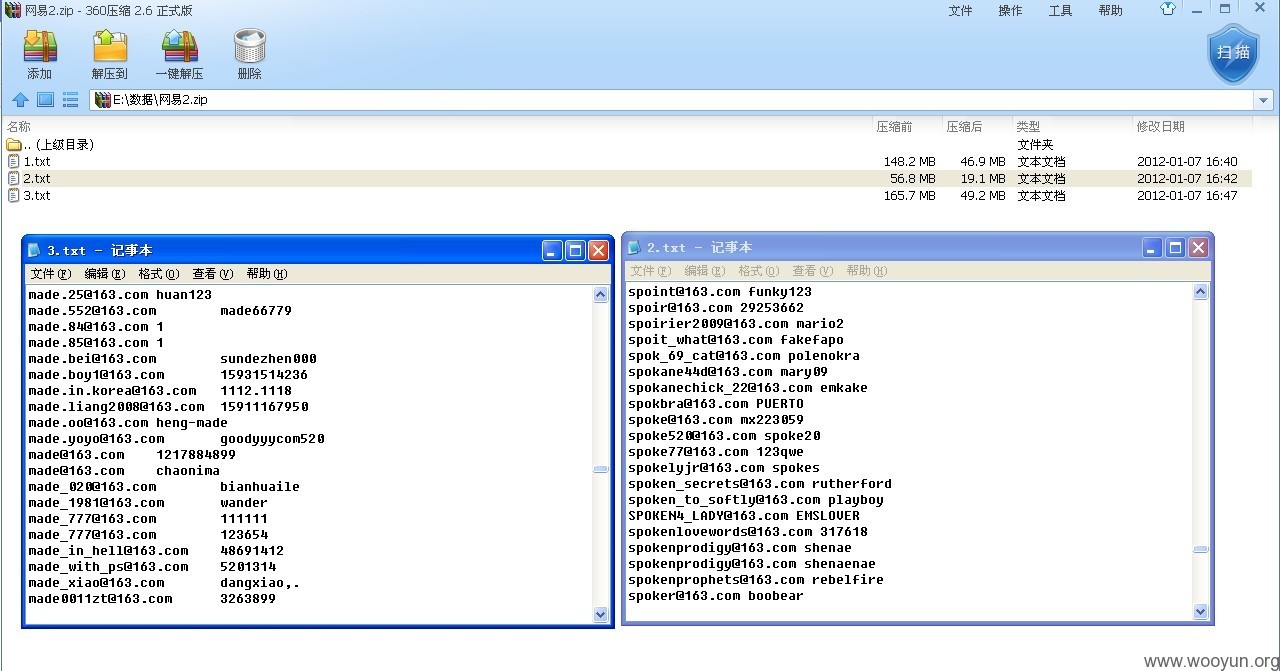Switch to large icon view mode
This screenshot has width=1280, height=671.
45,100
